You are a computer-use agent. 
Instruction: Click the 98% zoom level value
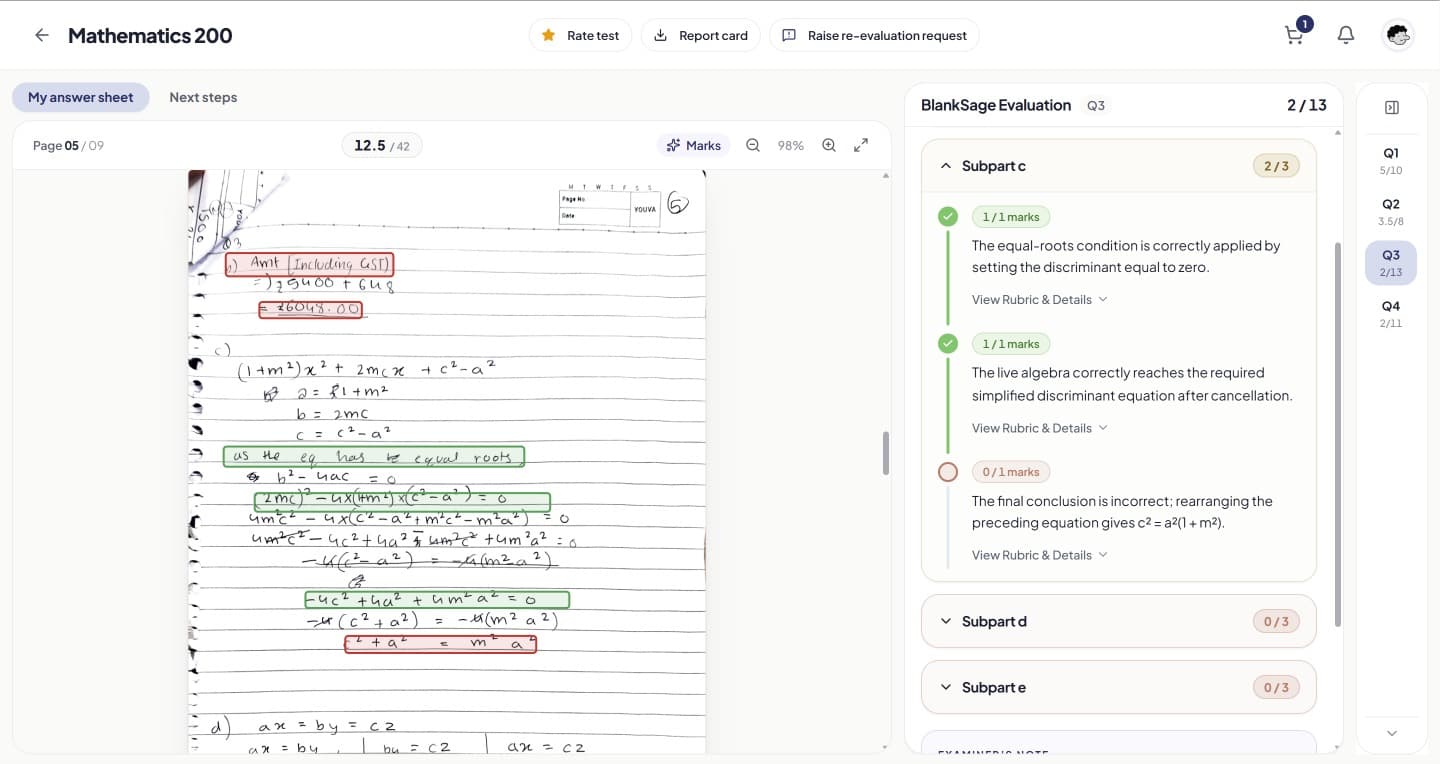tap(791, 145)
